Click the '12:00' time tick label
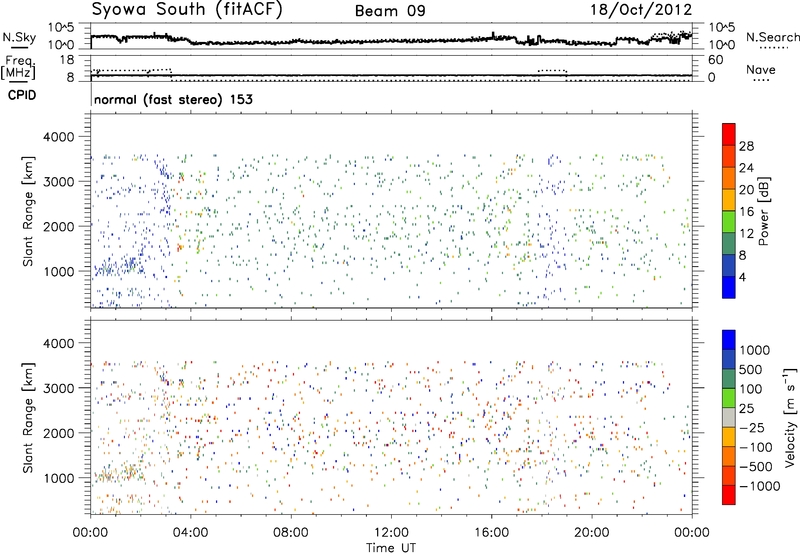This screenshot has width=800, height=554. (x=391, y=533)
